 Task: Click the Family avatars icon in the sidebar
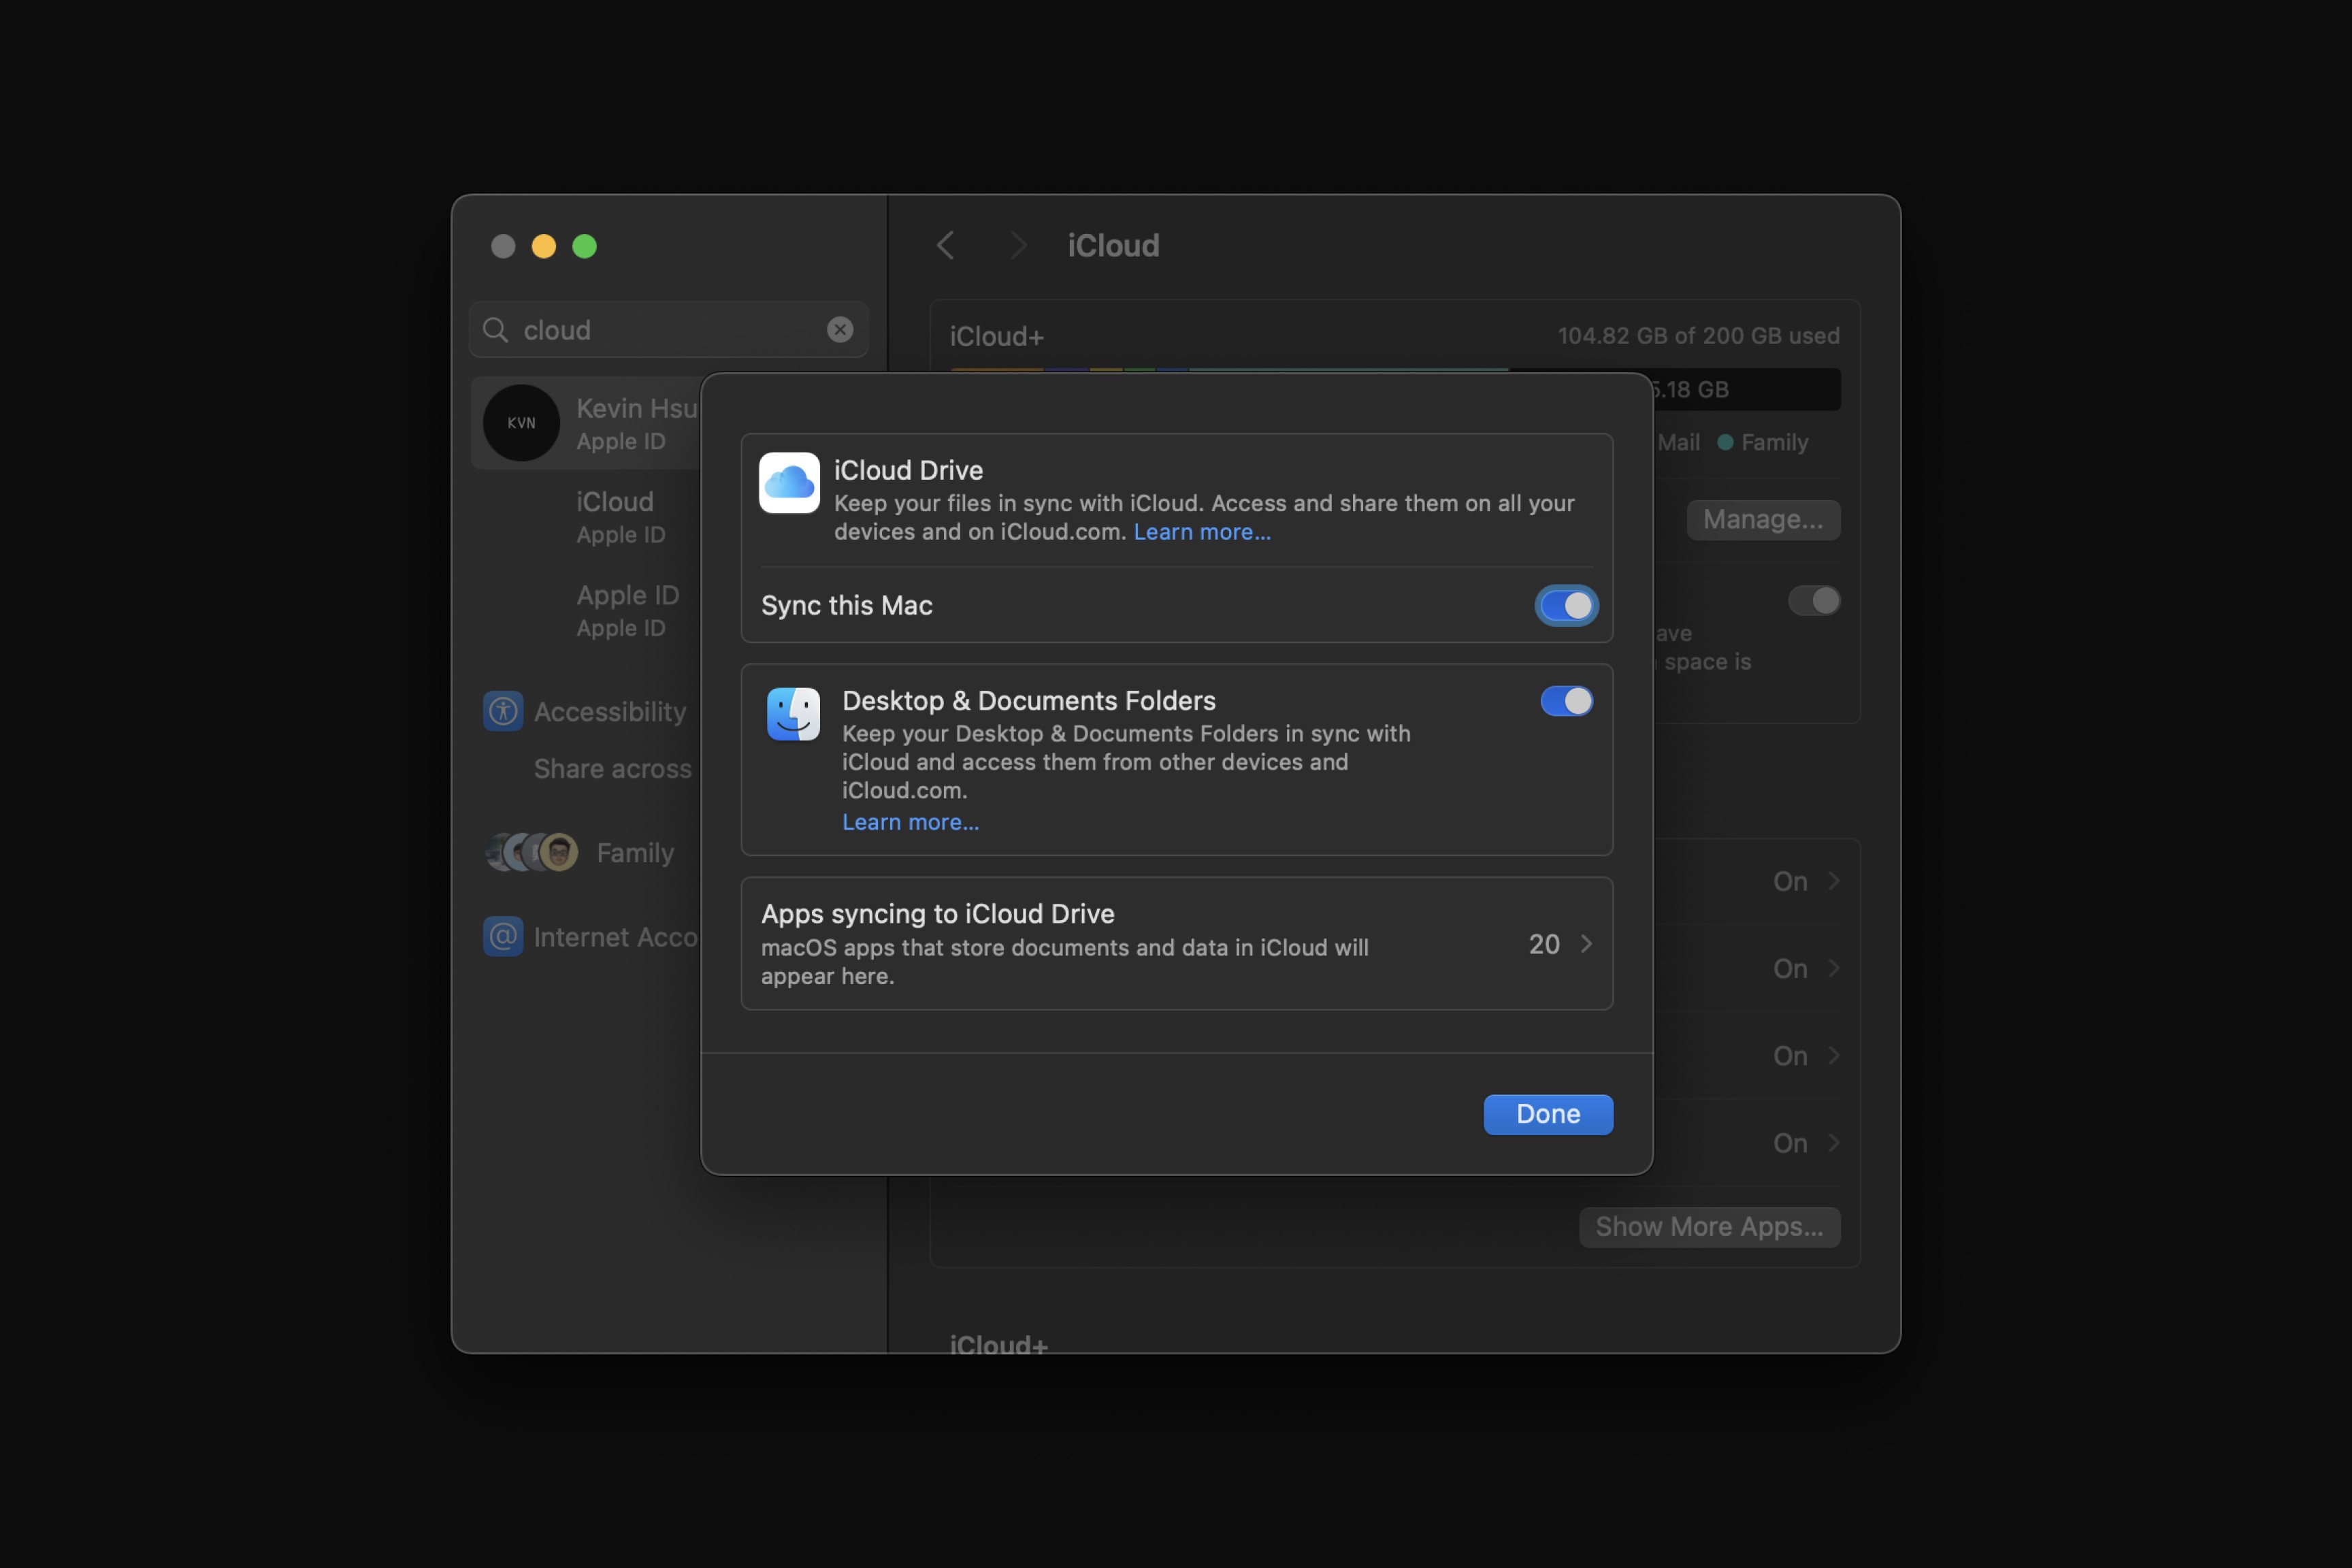point(532,852)
